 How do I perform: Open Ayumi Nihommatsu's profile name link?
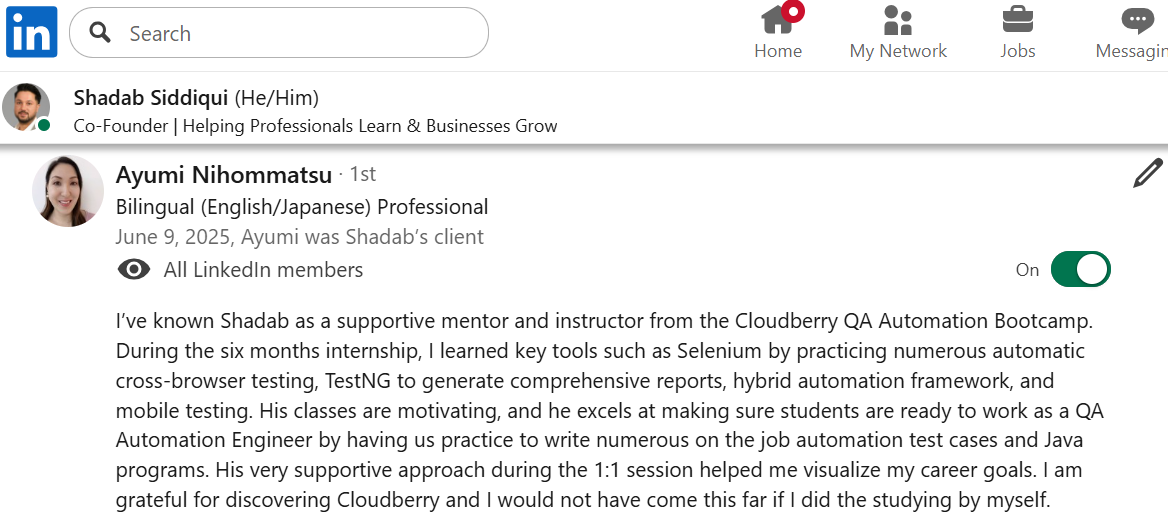[x=224, y=175]
